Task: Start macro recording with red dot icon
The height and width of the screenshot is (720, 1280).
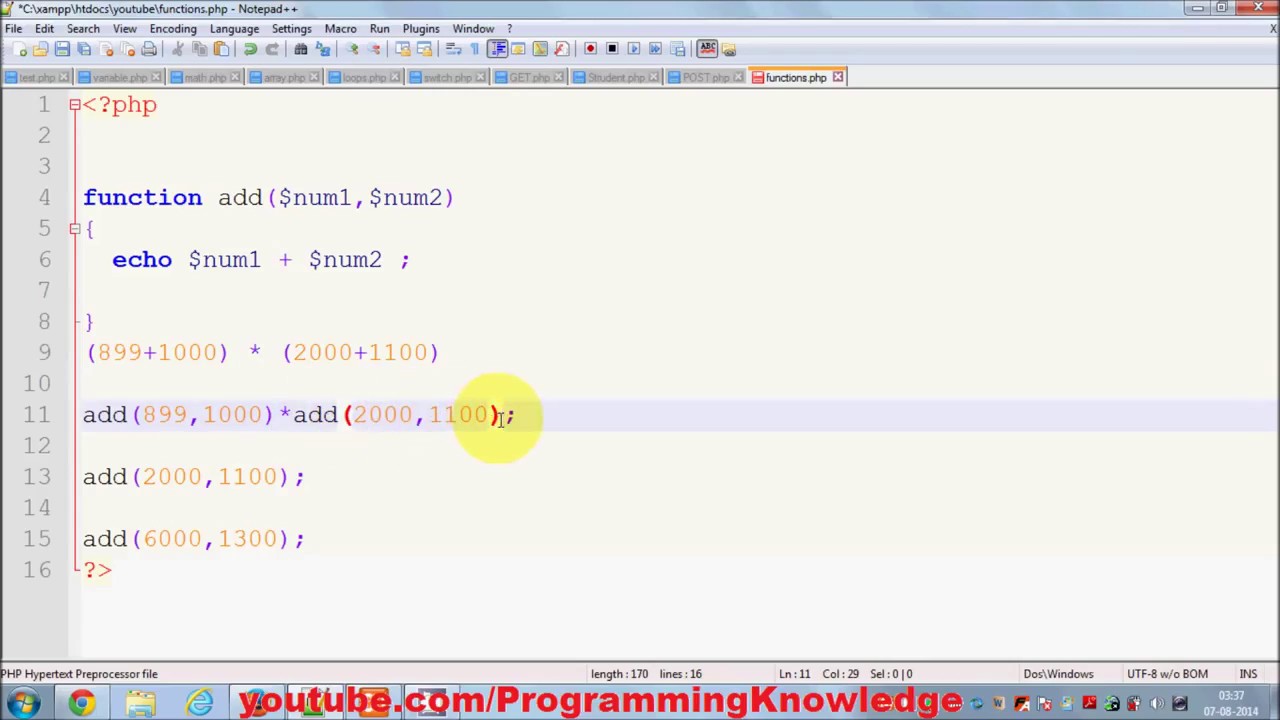Action: [x=590, y=49]
